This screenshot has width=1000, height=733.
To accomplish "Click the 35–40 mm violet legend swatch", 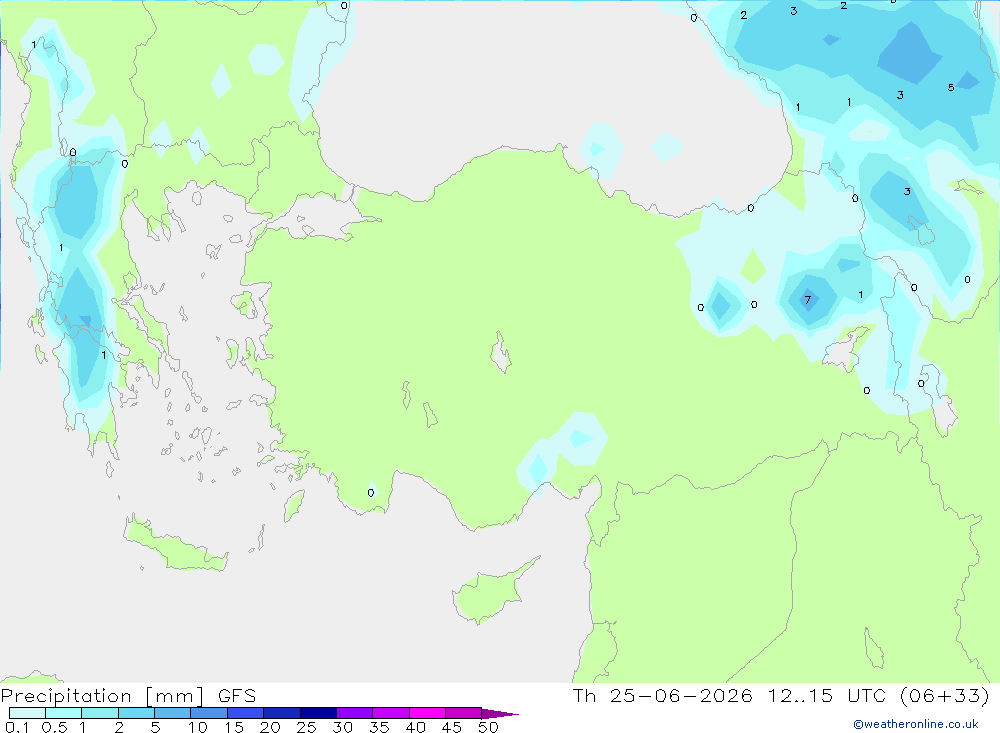I will pos(391,713).
